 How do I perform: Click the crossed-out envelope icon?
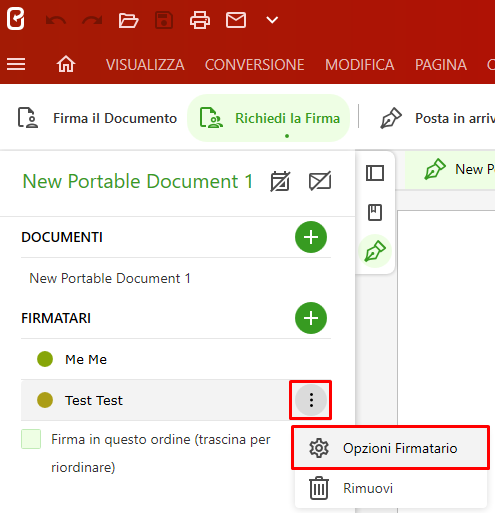coord(320,181)
